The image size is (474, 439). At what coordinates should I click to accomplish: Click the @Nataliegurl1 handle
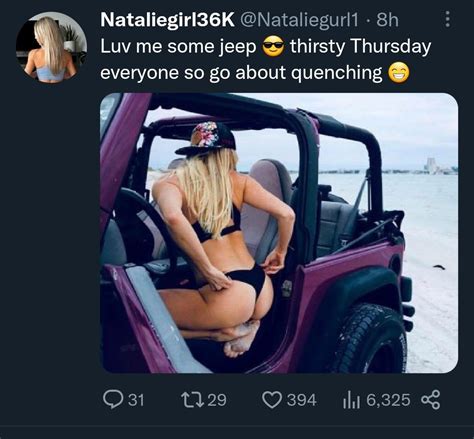[299, 20]
